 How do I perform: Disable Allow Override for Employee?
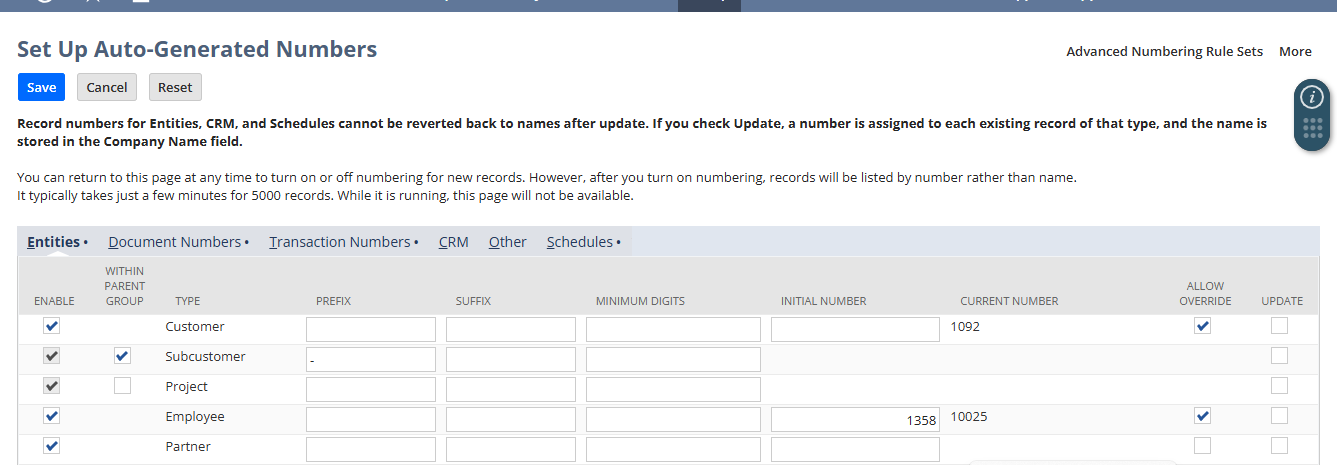pyautogui.click(x=1202, y=416)
